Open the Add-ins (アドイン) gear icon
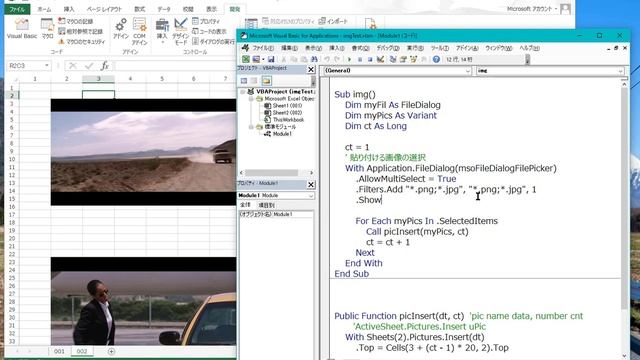Viewport: 640px width, 360px height. coord(121,29)
